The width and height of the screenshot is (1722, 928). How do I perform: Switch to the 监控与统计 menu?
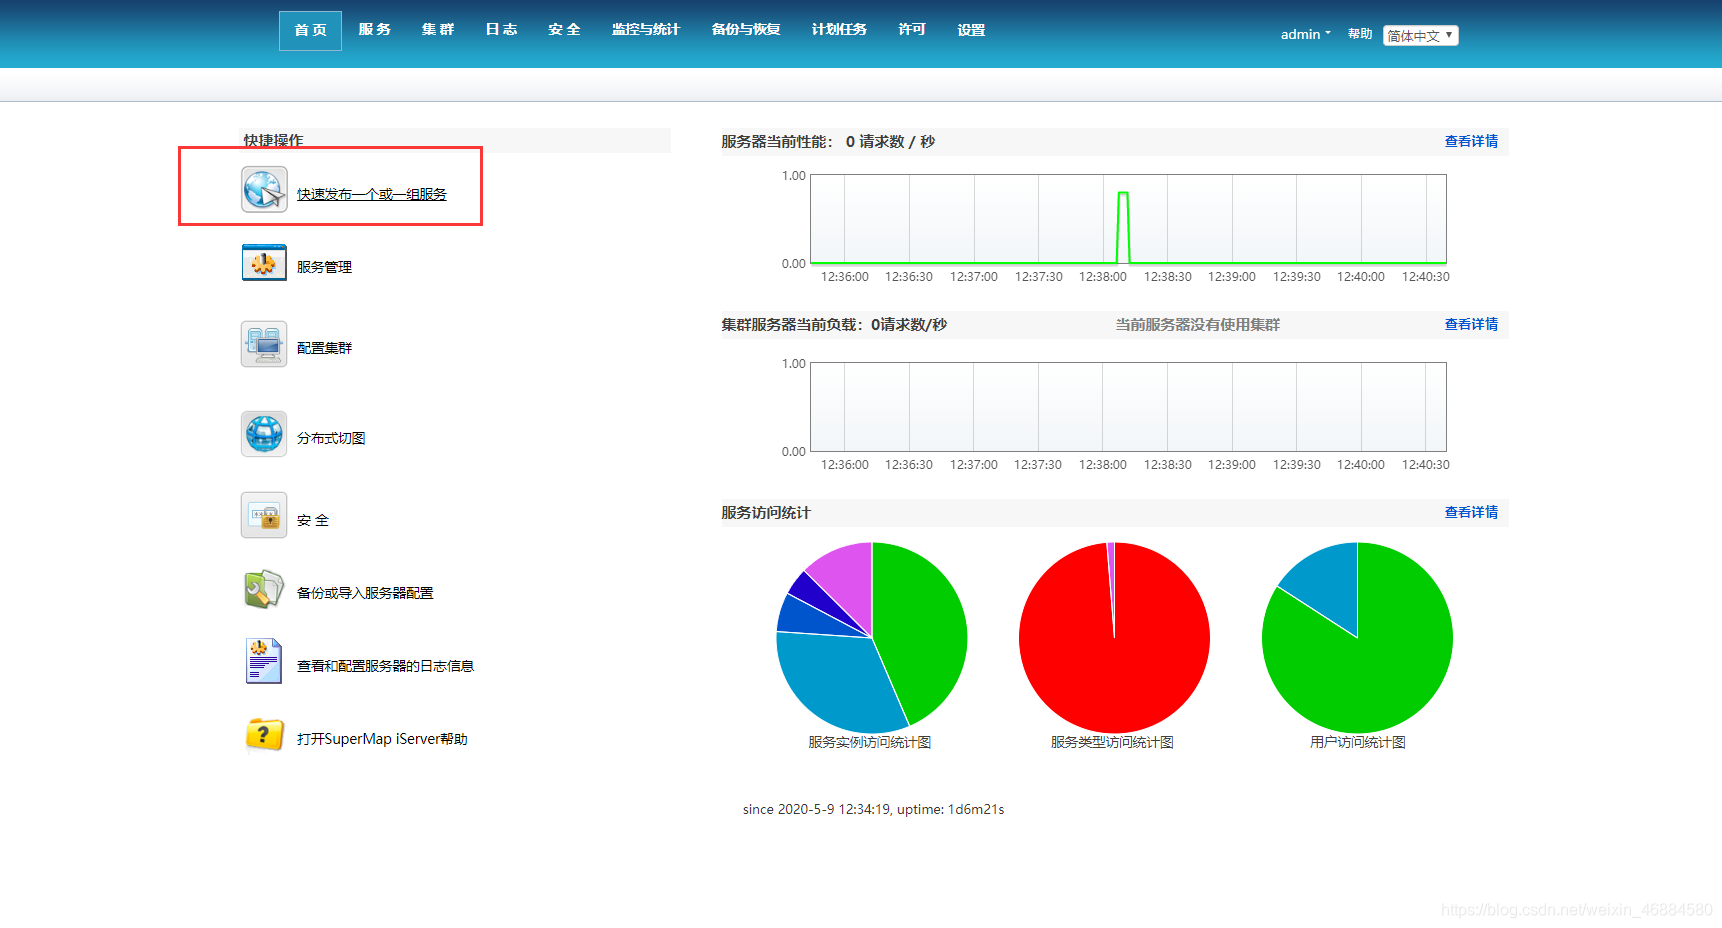(645, 29)
